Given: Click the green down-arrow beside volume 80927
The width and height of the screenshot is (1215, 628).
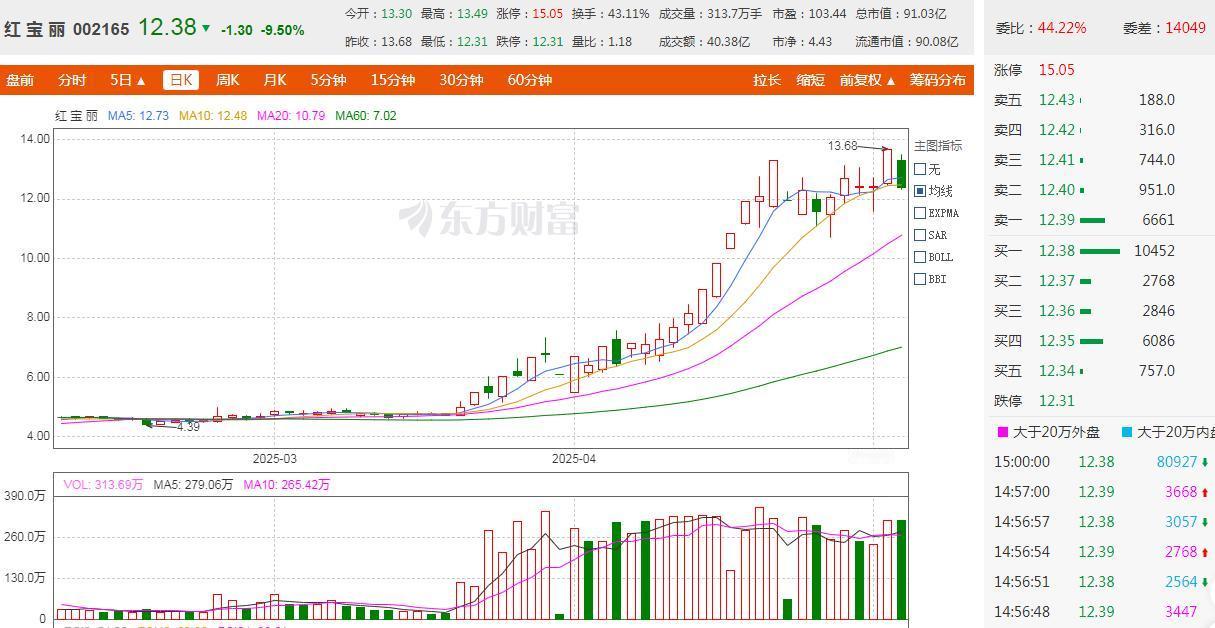Looking at the screenshot, I should 1205,462.
